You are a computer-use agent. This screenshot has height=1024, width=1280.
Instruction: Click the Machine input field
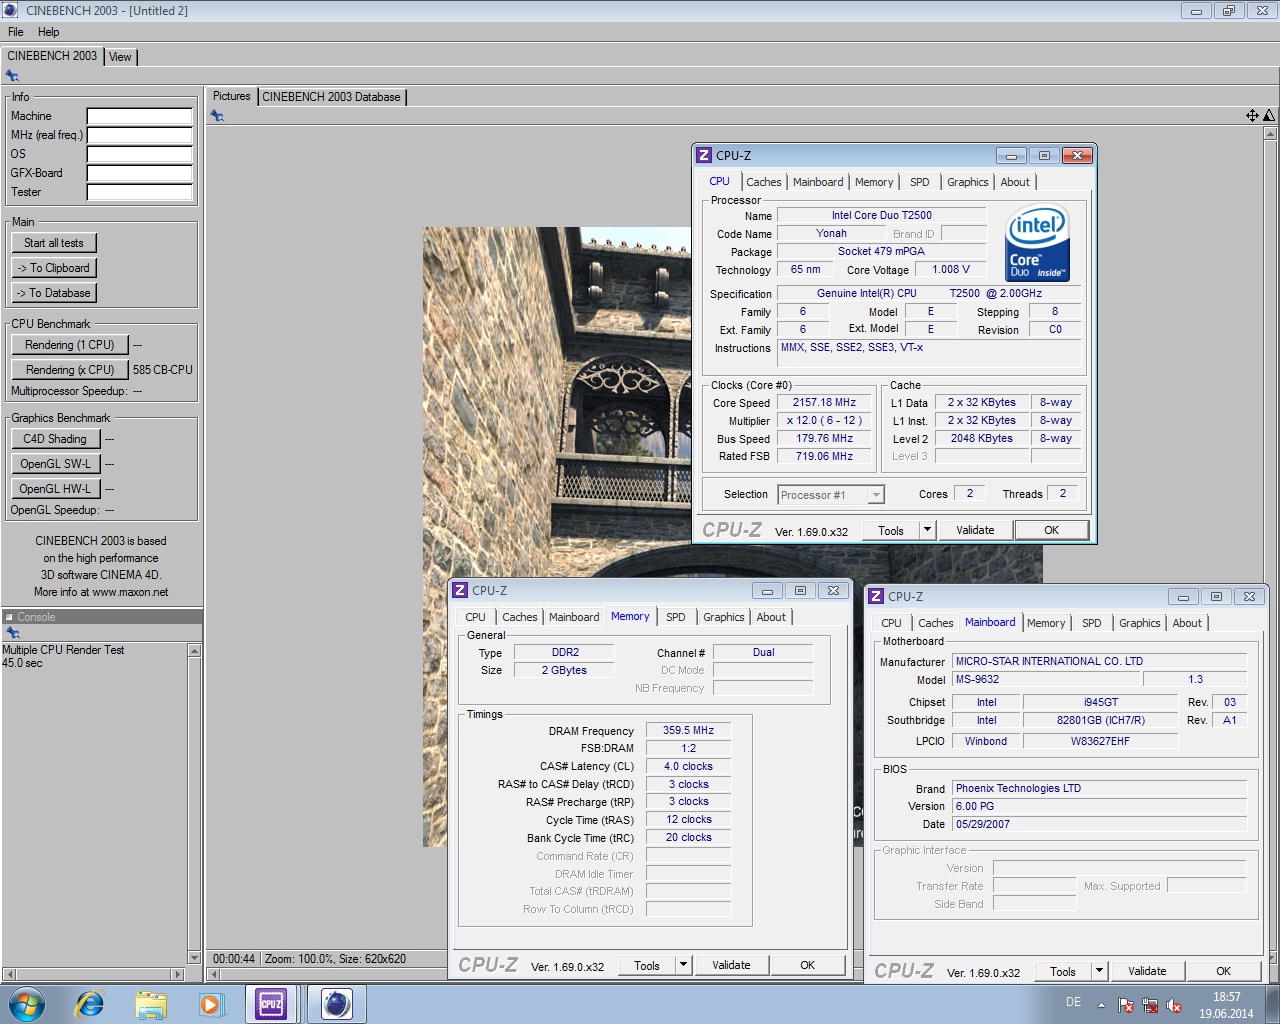tap(139, 116)
